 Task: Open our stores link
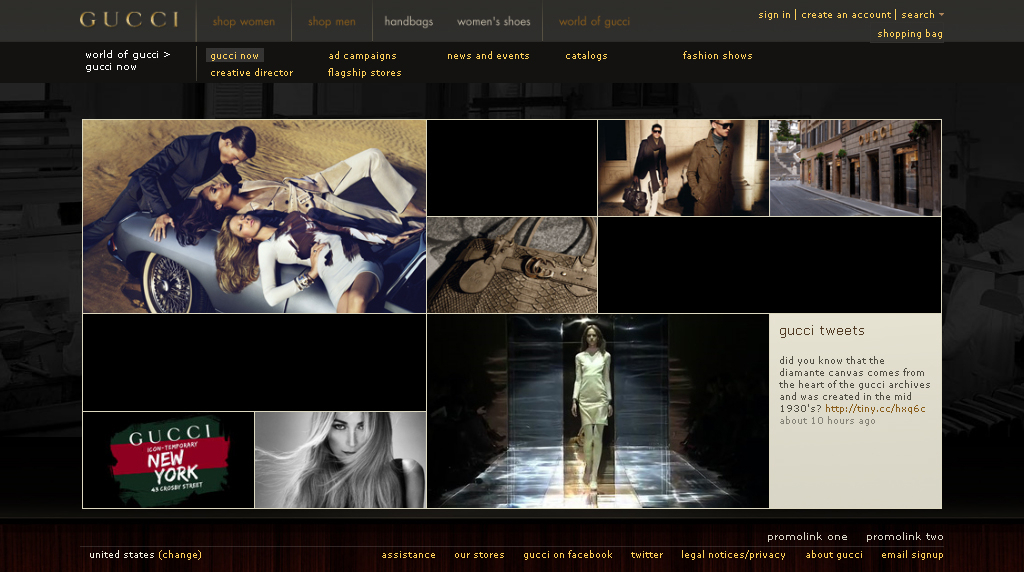pyautogui.click(x=479, y=554)
